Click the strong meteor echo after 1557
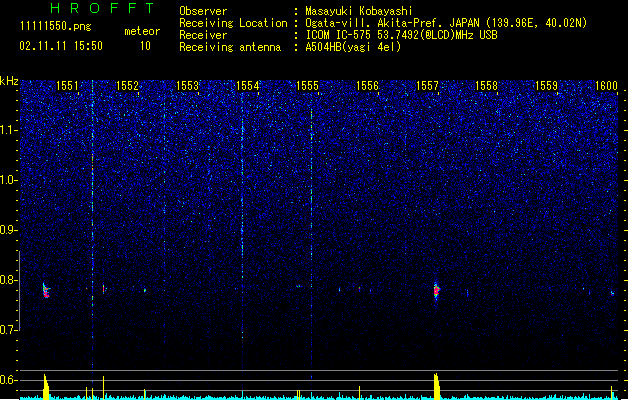The height and width of the screenshot is (400, 629). [436, 291]
